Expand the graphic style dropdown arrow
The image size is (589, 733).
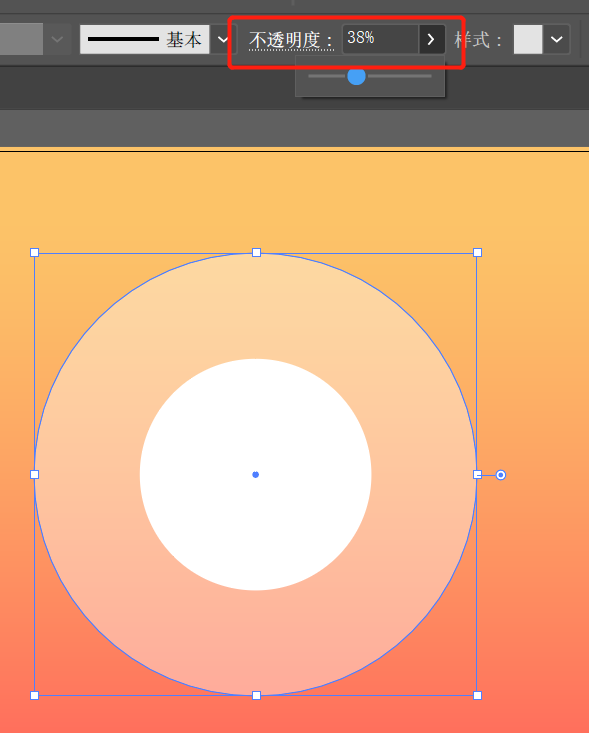coord(556,39)
